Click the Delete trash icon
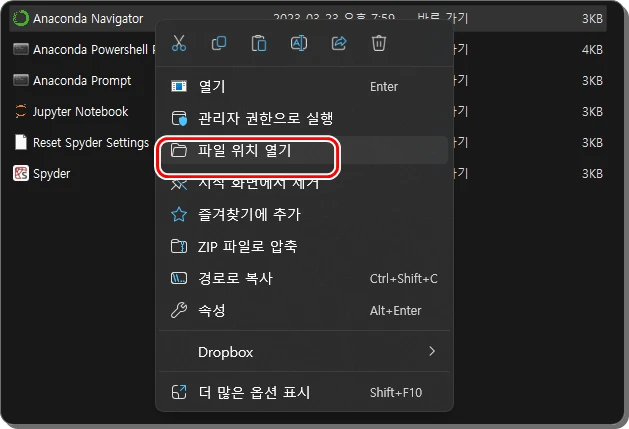 [x=379, y=43]
